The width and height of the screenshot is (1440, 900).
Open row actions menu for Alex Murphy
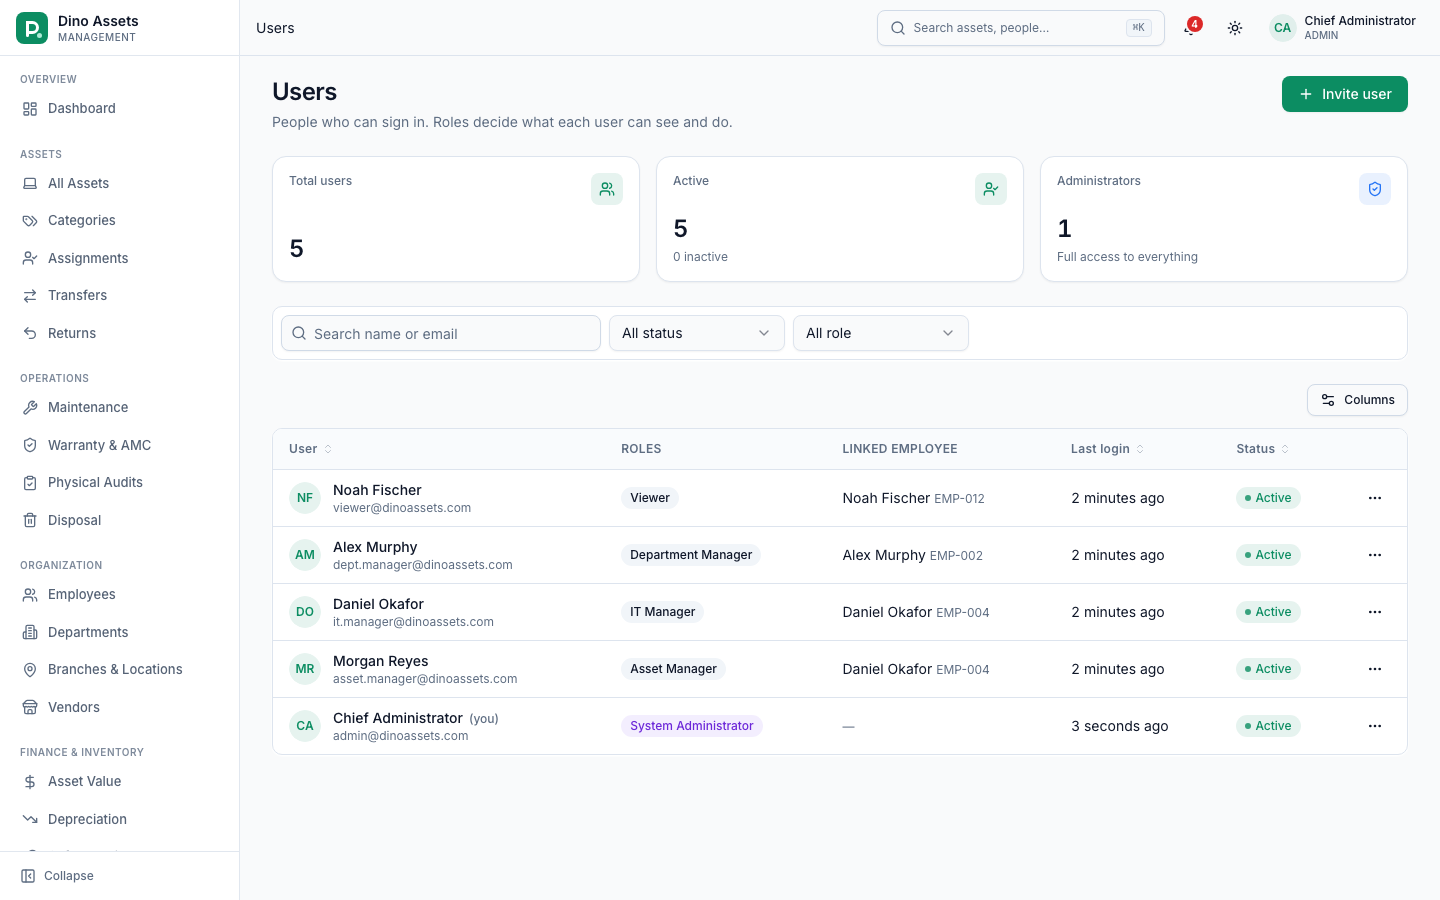[x=1375, y=555]
